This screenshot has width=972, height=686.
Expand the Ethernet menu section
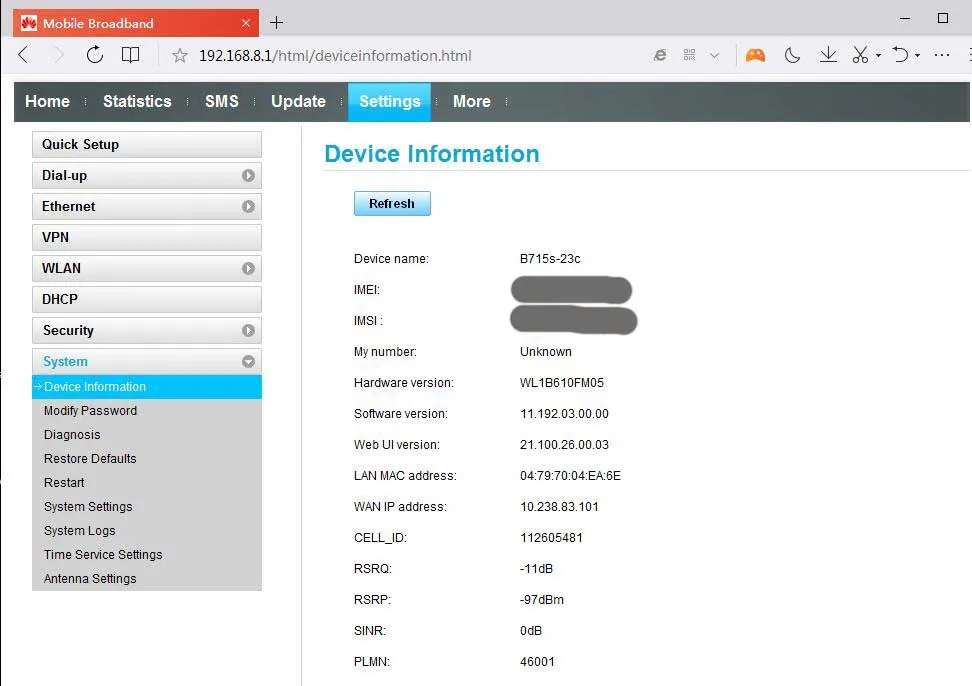click(x=147, y=206)
